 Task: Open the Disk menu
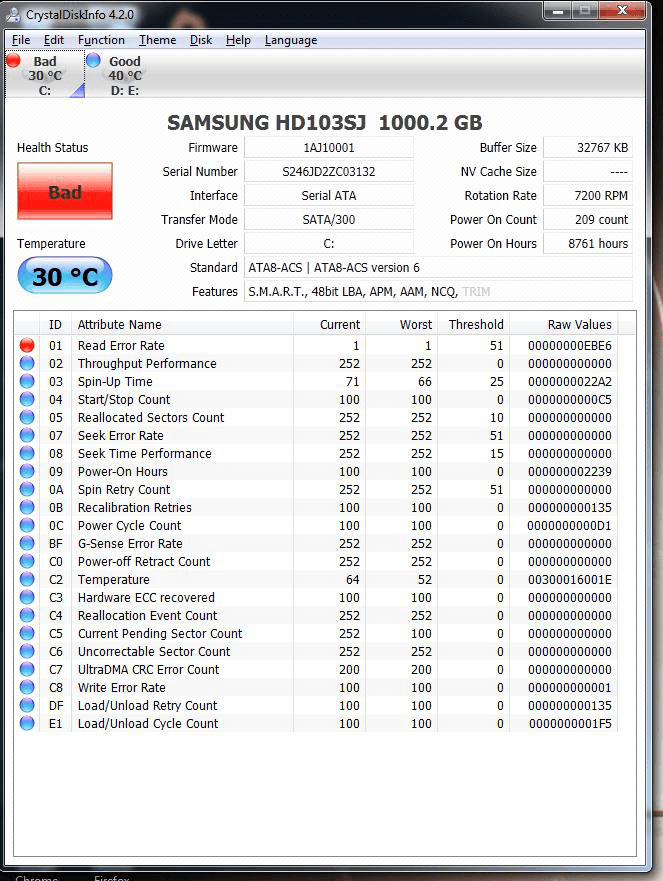[x=201, y=40]
